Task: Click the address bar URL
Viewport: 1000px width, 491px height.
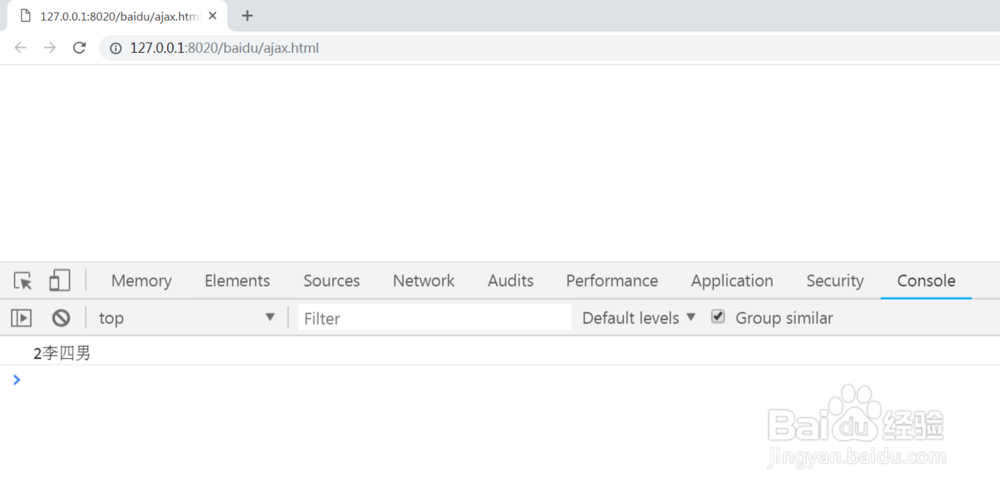Action: click(224, 48)
